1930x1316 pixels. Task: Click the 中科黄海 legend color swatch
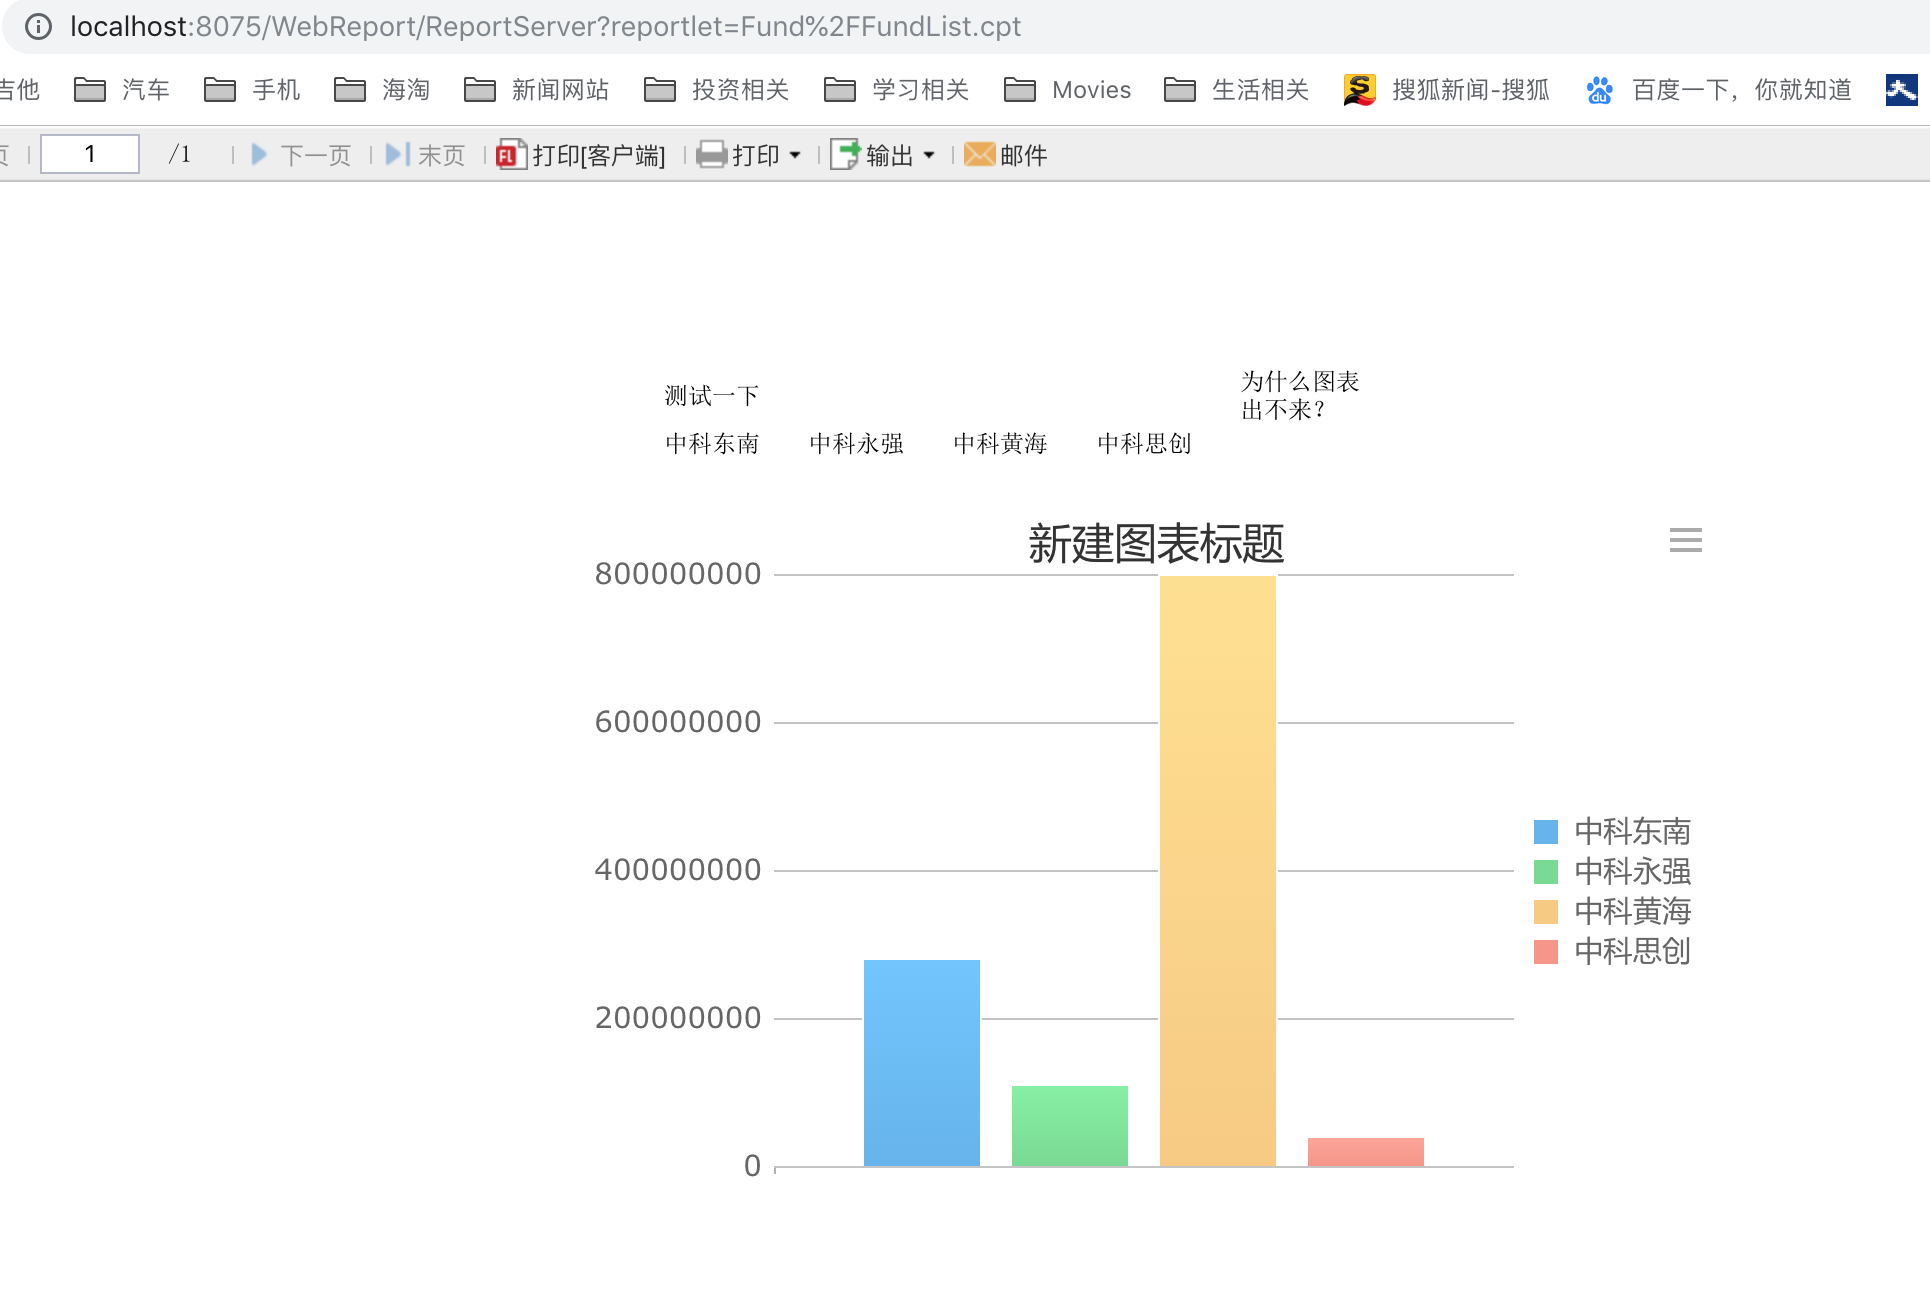point(1545,911)
